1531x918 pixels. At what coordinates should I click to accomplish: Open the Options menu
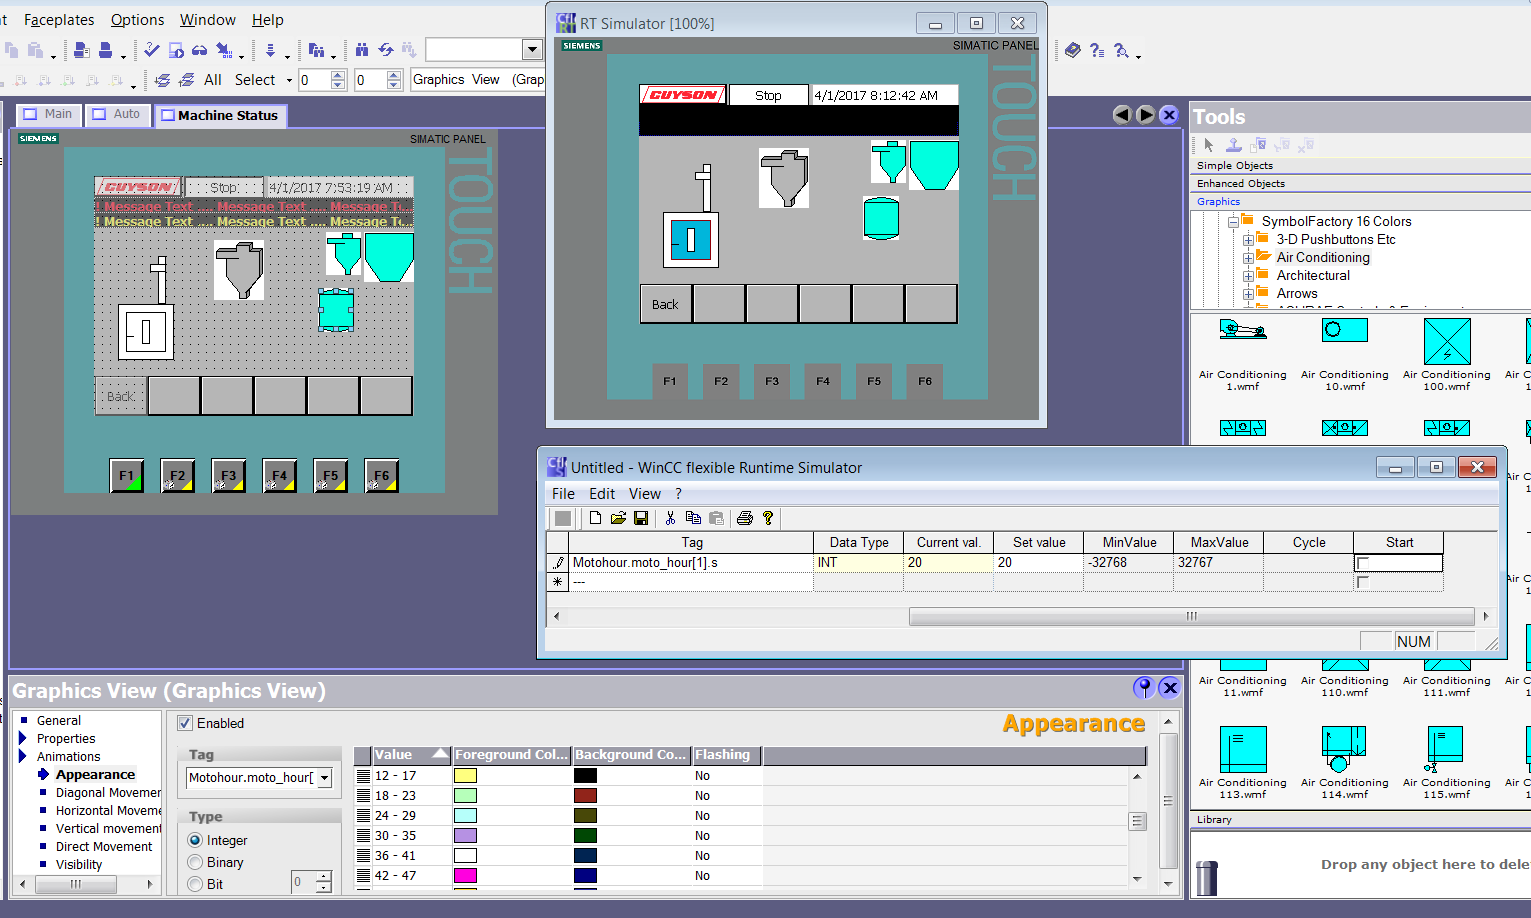(x=137, y=20)
